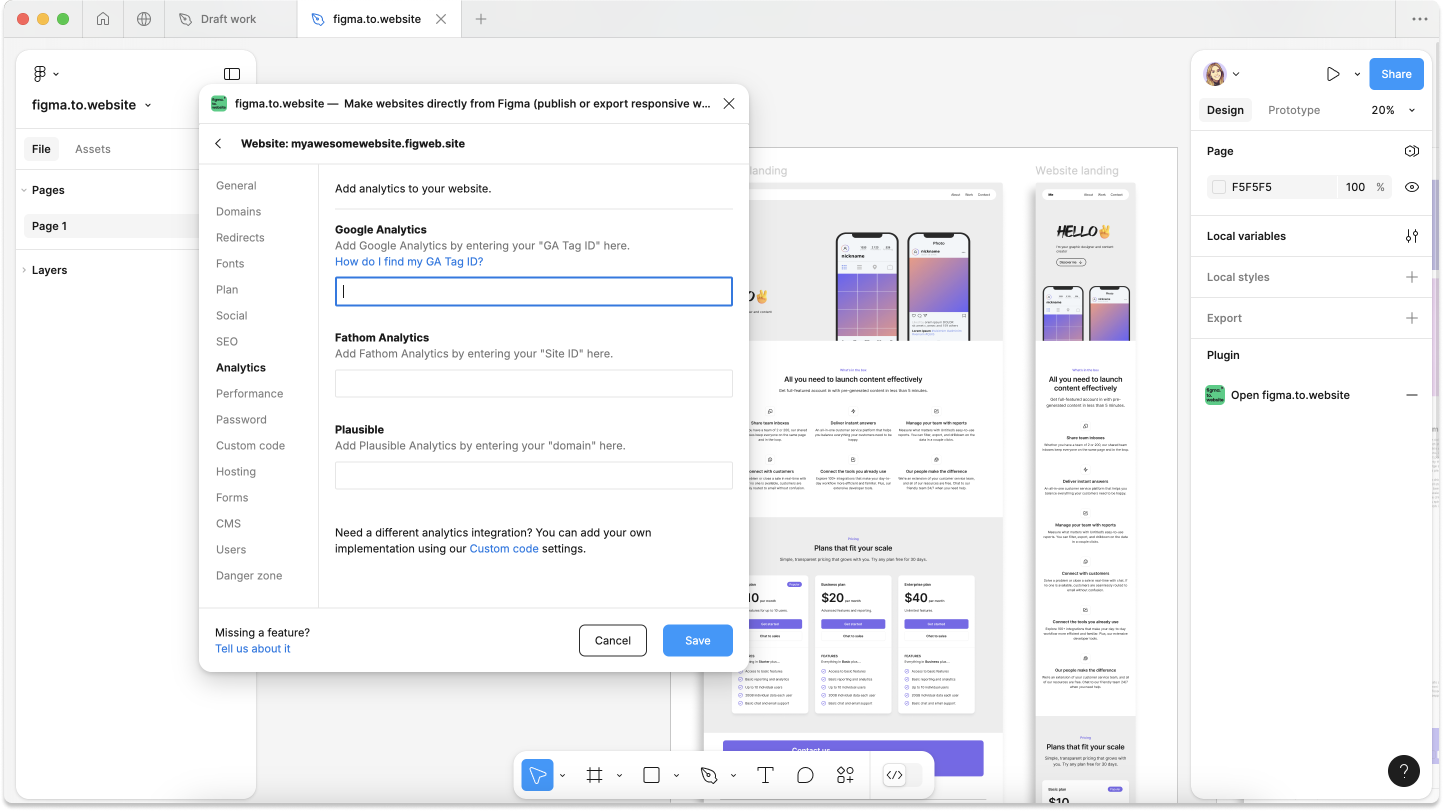The image size is (1443, 811).
Task: Toggle Dev Mode code switch
Action: pos(903,775)
